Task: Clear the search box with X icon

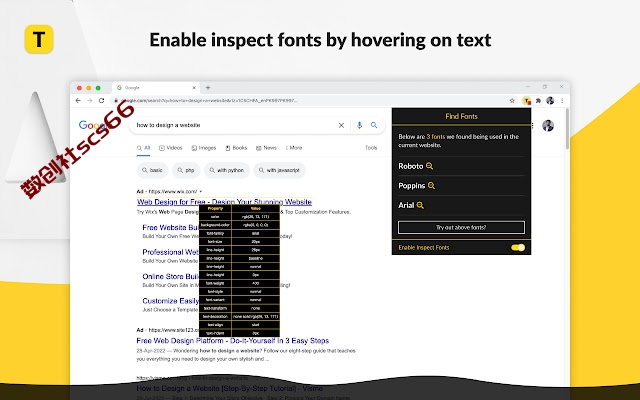Action: point(341,125)
